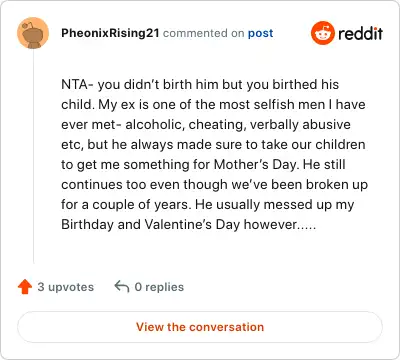Image resolution: width=400 pixels, height=360 pixels.
Task: Click the "0 replies" count label
Action: click(159, 287)
